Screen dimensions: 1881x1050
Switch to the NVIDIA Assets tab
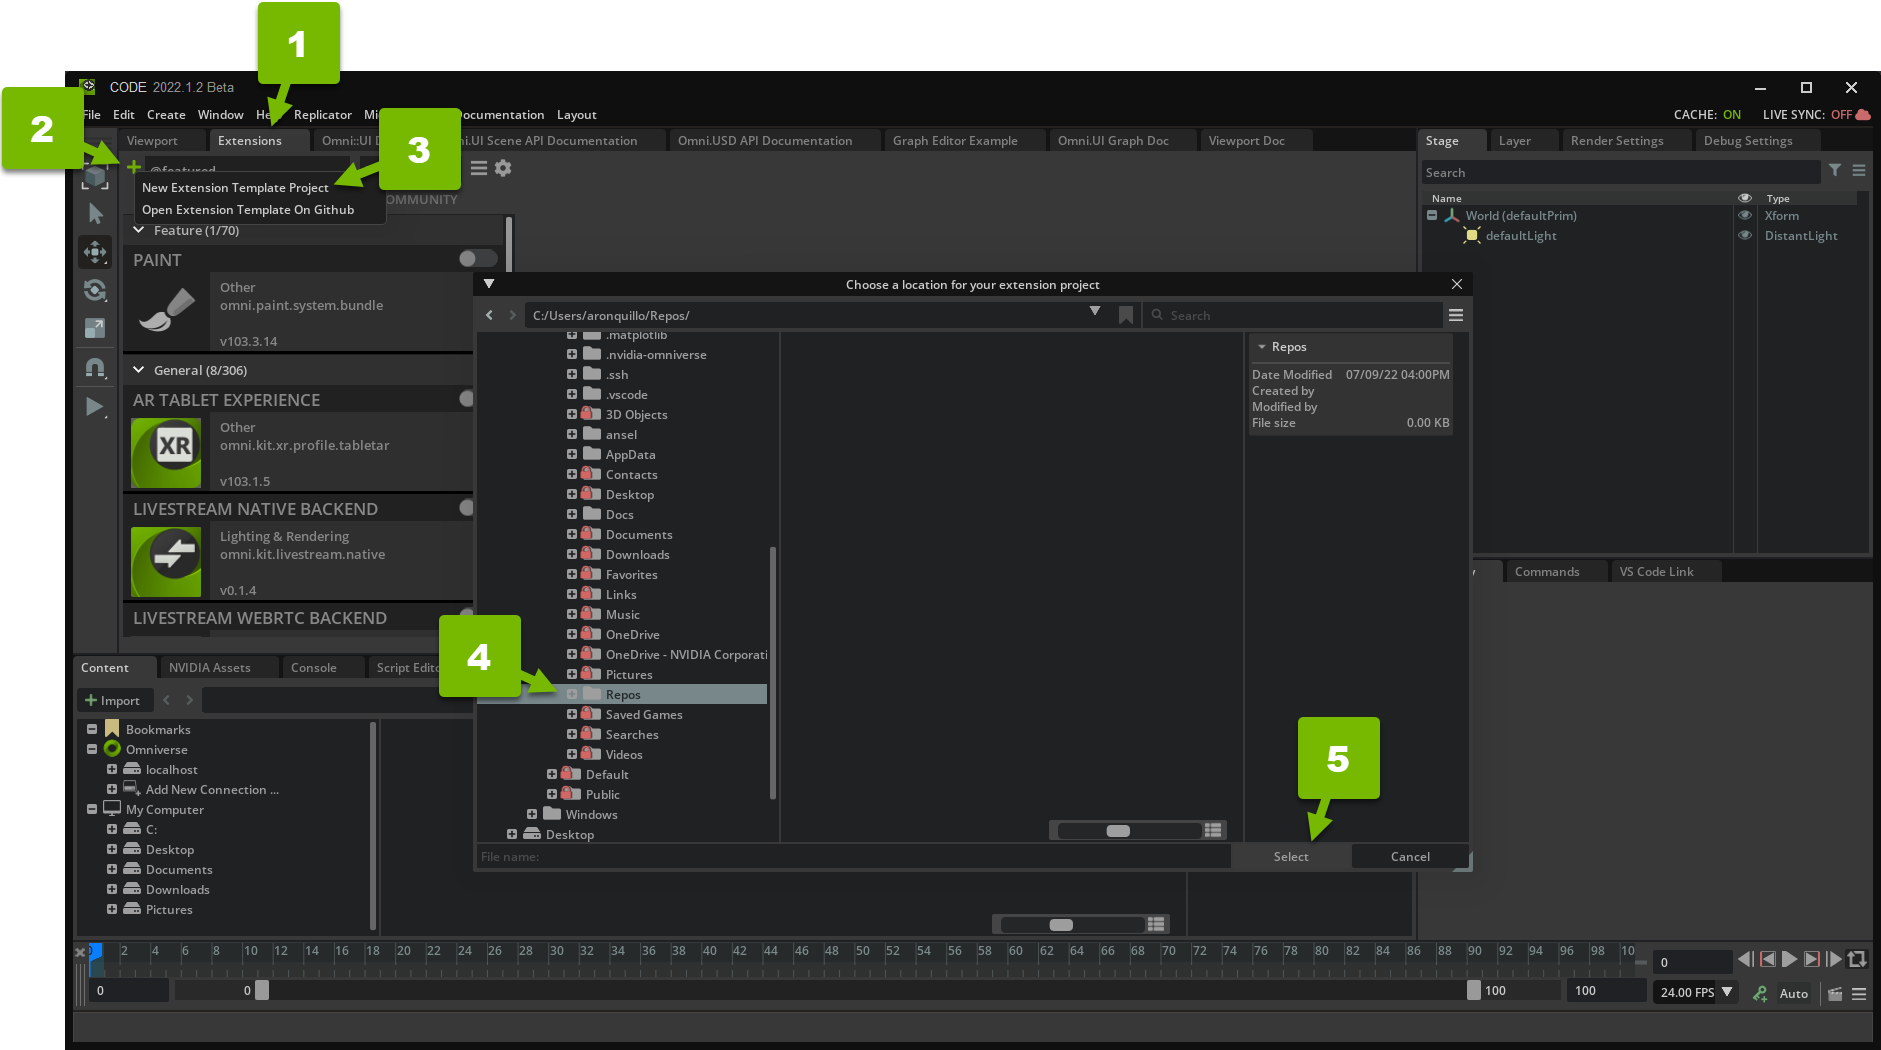pos(210,667)
